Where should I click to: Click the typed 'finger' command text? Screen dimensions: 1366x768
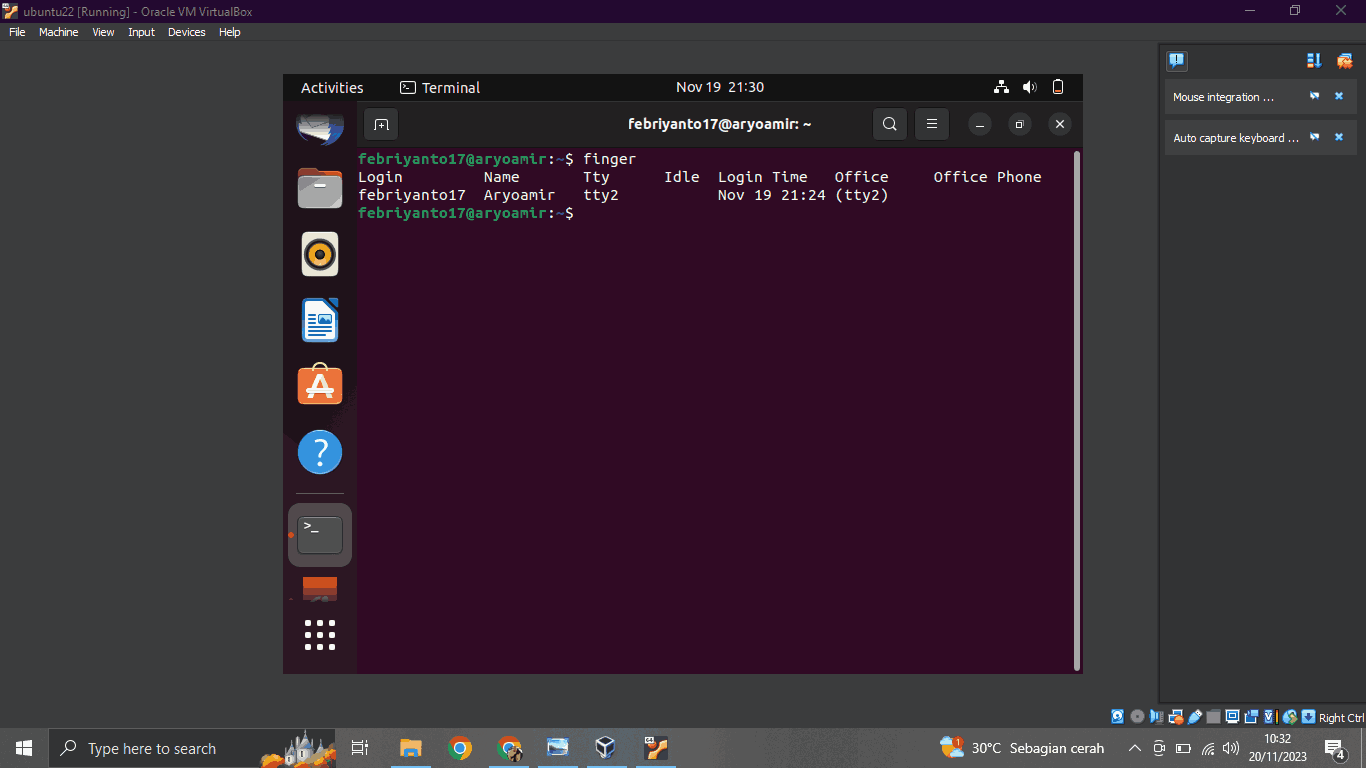[609, 159]
